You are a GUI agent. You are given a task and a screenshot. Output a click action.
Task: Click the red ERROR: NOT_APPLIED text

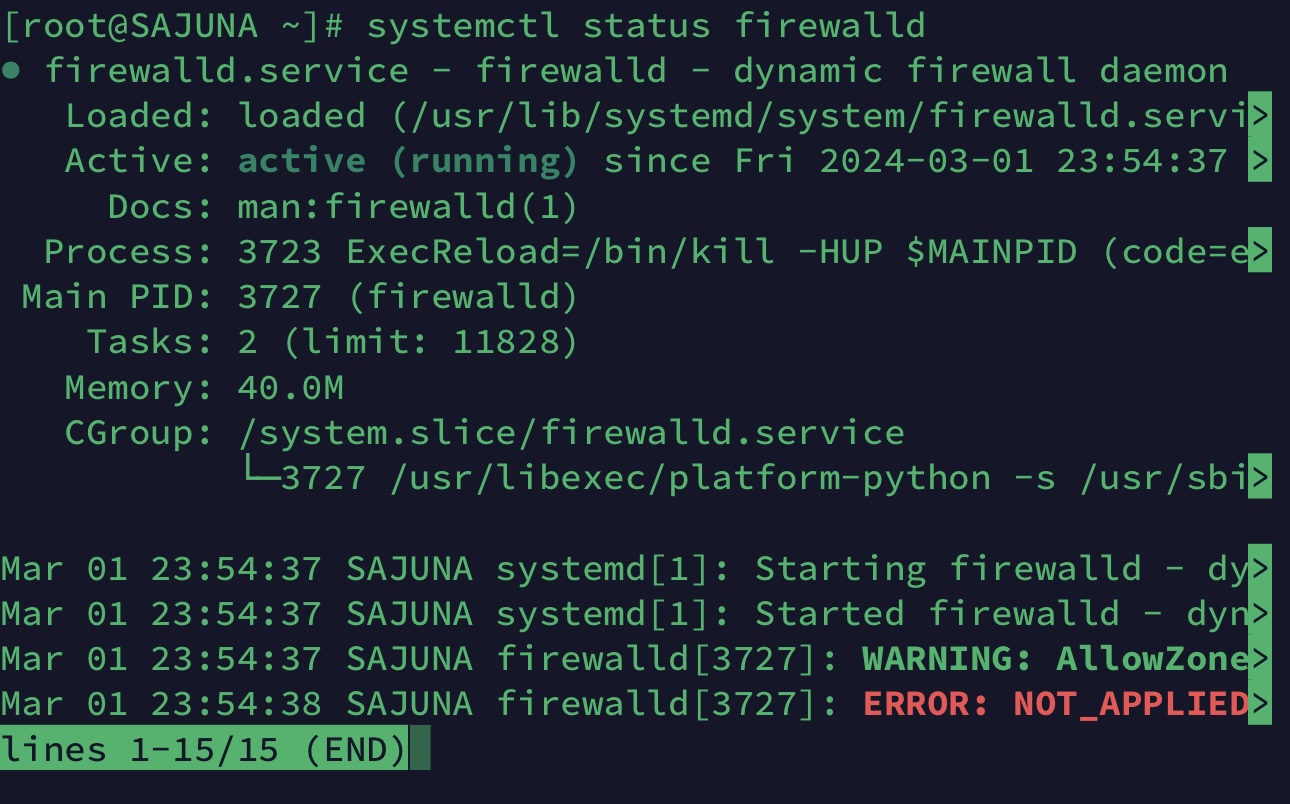click(1055, 704)
